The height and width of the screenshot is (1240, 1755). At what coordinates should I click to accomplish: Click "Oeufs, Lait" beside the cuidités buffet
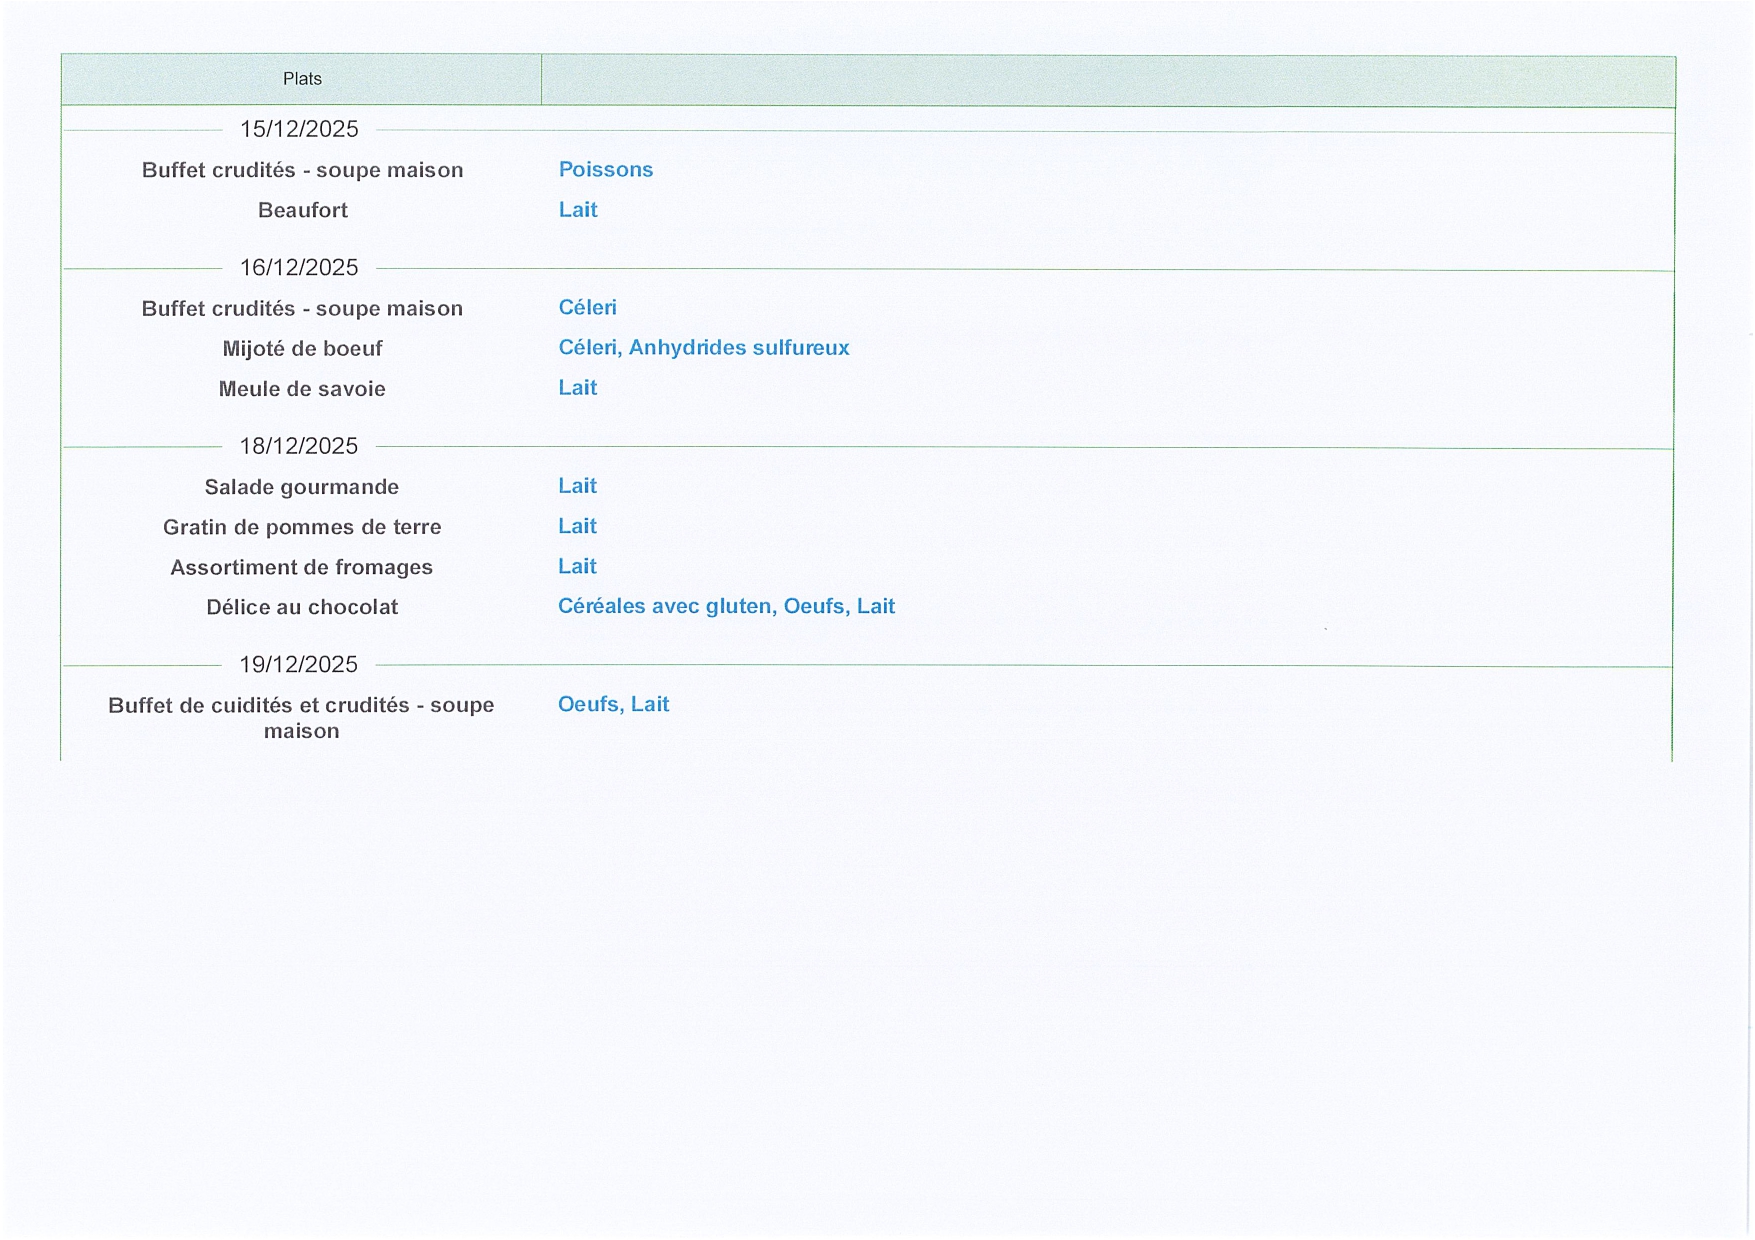pyautogui.click(x=613, y=704)
